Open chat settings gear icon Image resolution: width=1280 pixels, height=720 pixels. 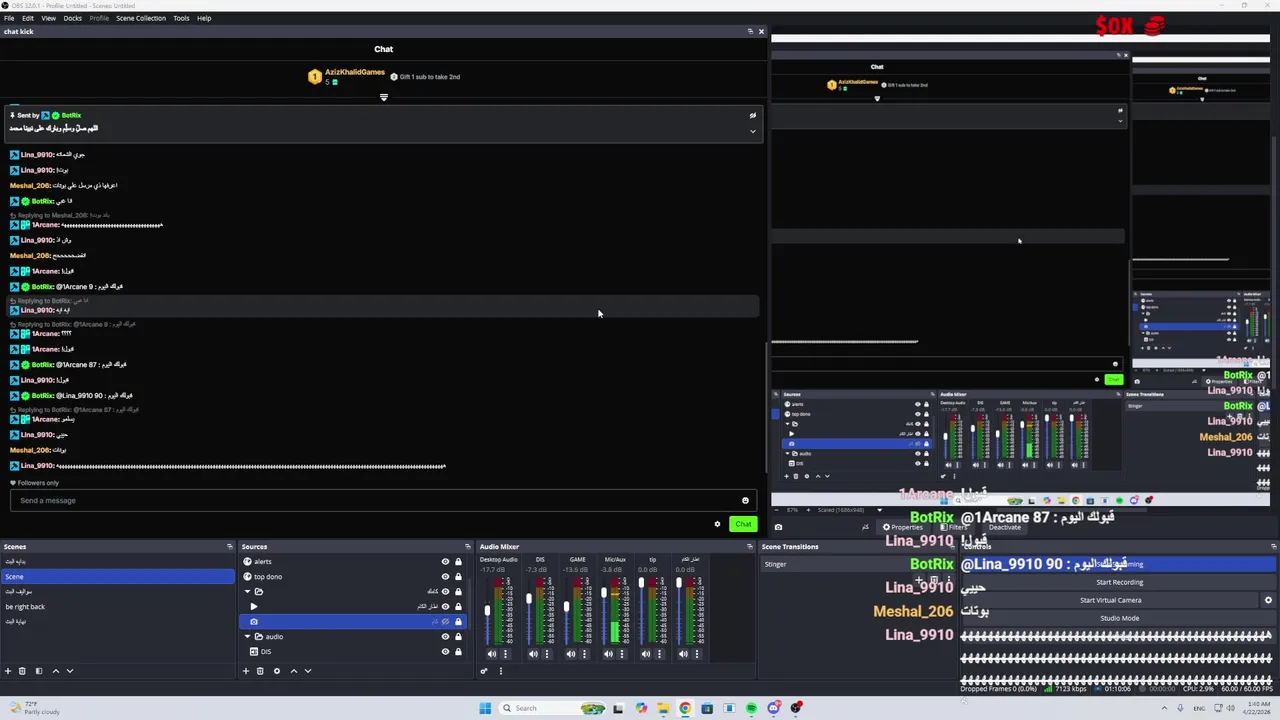point(717,524)
